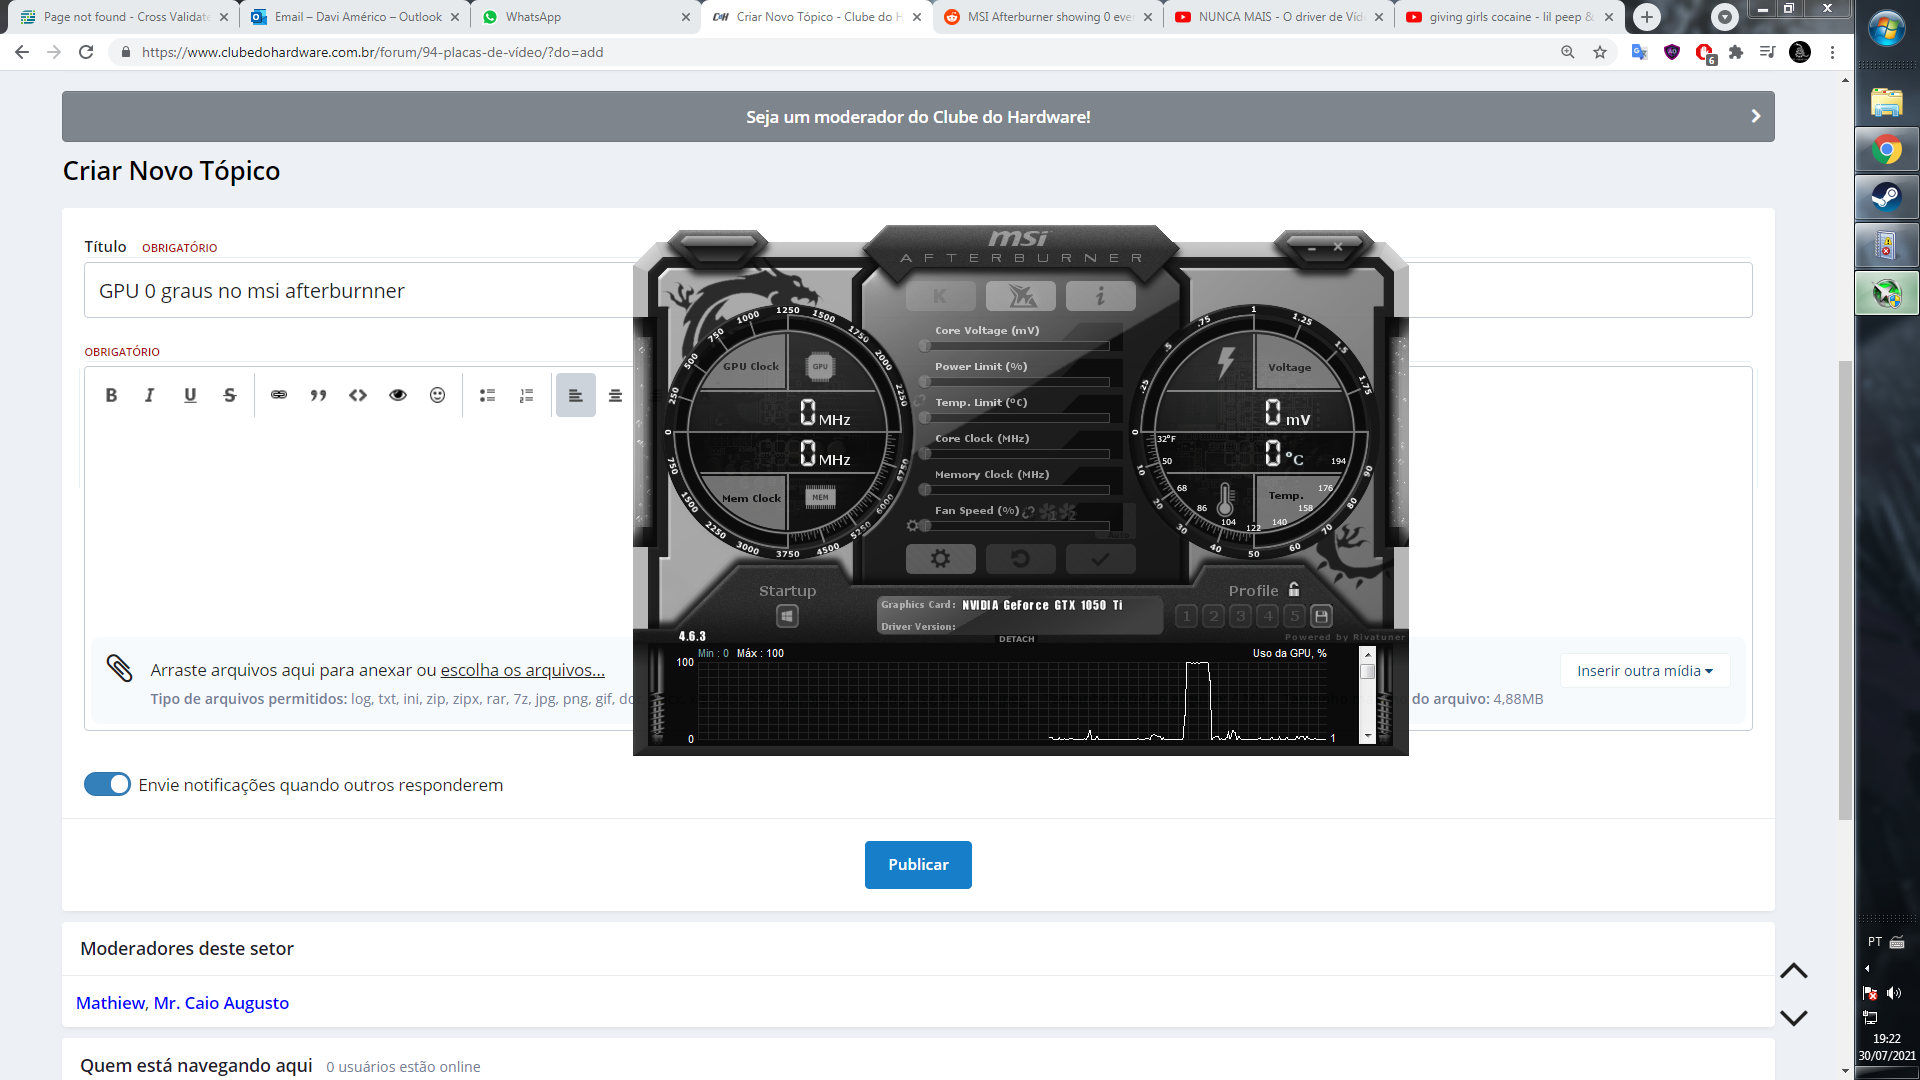Align editor text left

click(576, 395)
